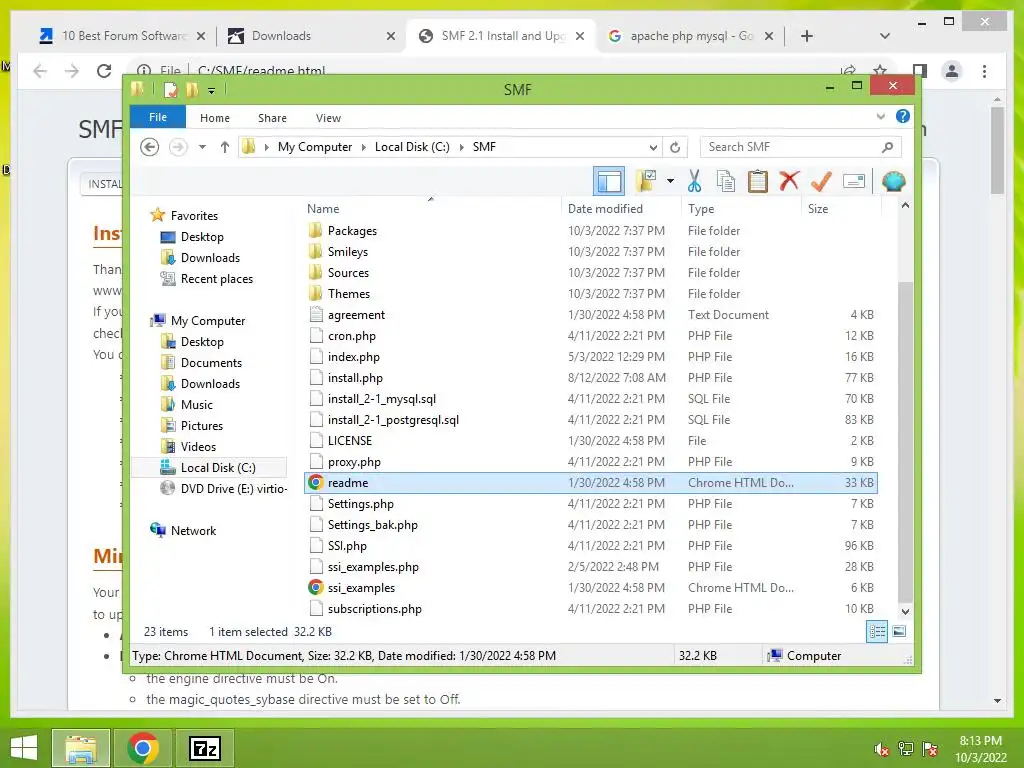This screenshot has width=1024, height=768.
Task: Open Explorer help question mark icon
Action: pos(903,116)
